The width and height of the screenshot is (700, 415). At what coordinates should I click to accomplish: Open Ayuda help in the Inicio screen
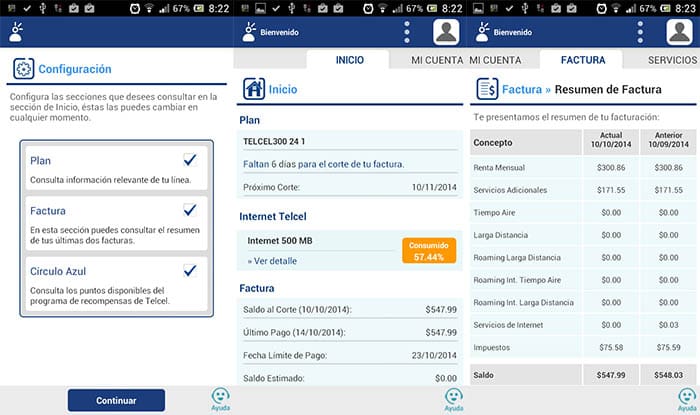(454, 399)
